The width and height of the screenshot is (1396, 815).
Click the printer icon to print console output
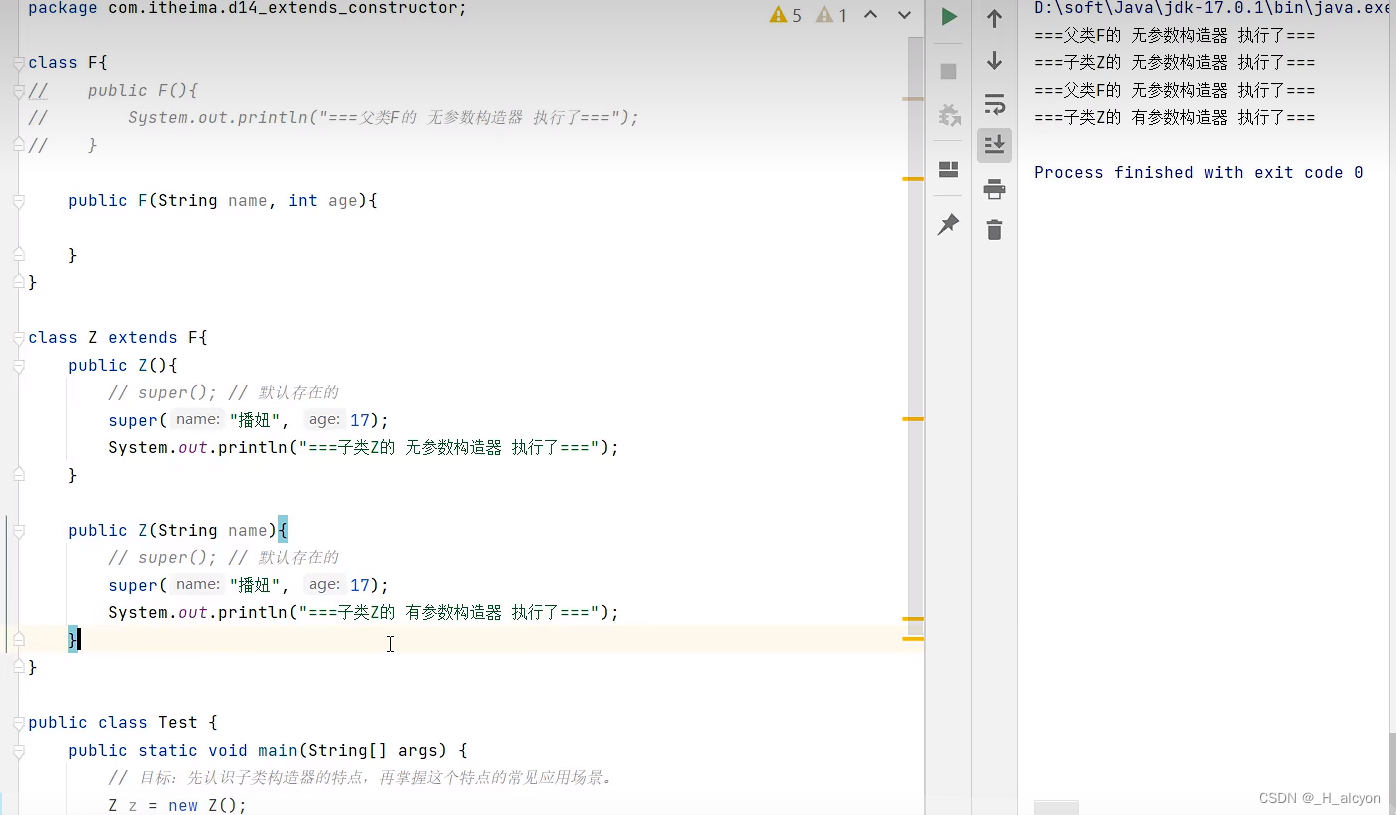pyautogui.click(x=994, y=188)
